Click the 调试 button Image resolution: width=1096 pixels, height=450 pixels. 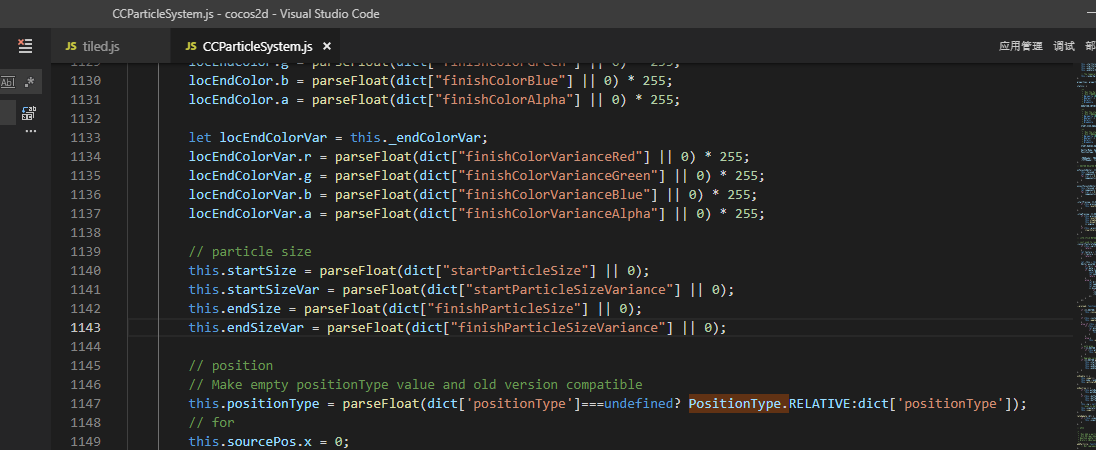(1064, 46)
